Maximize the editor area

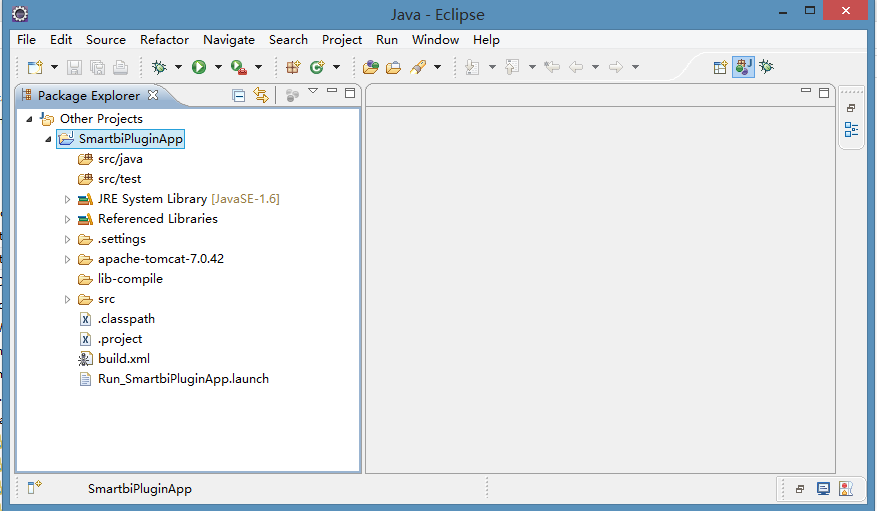point(824,93)
